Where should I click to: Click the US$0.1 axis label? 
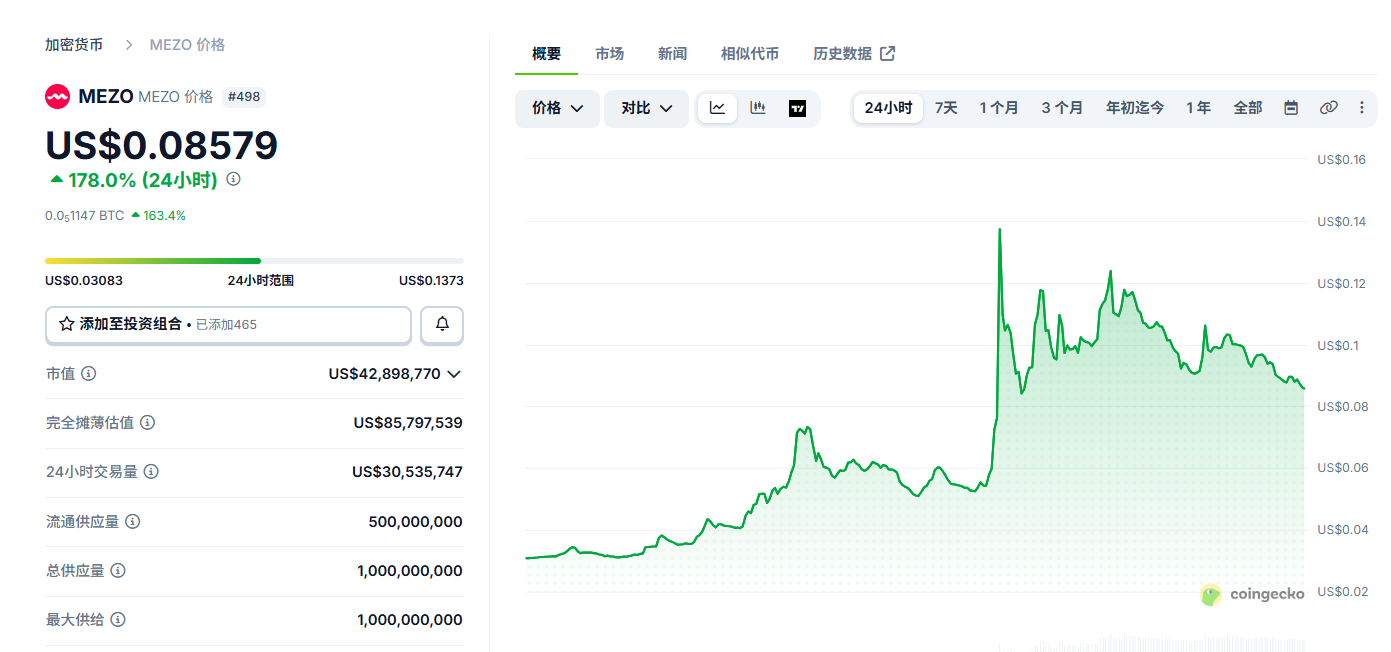[1338, 345]
